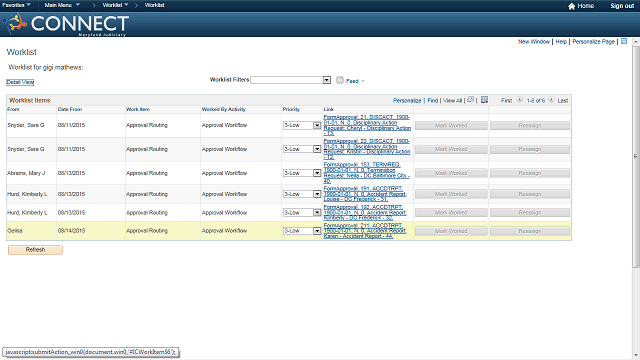Click View All link
This screenshot has height=360, width=640.
(x=453, y=100)
